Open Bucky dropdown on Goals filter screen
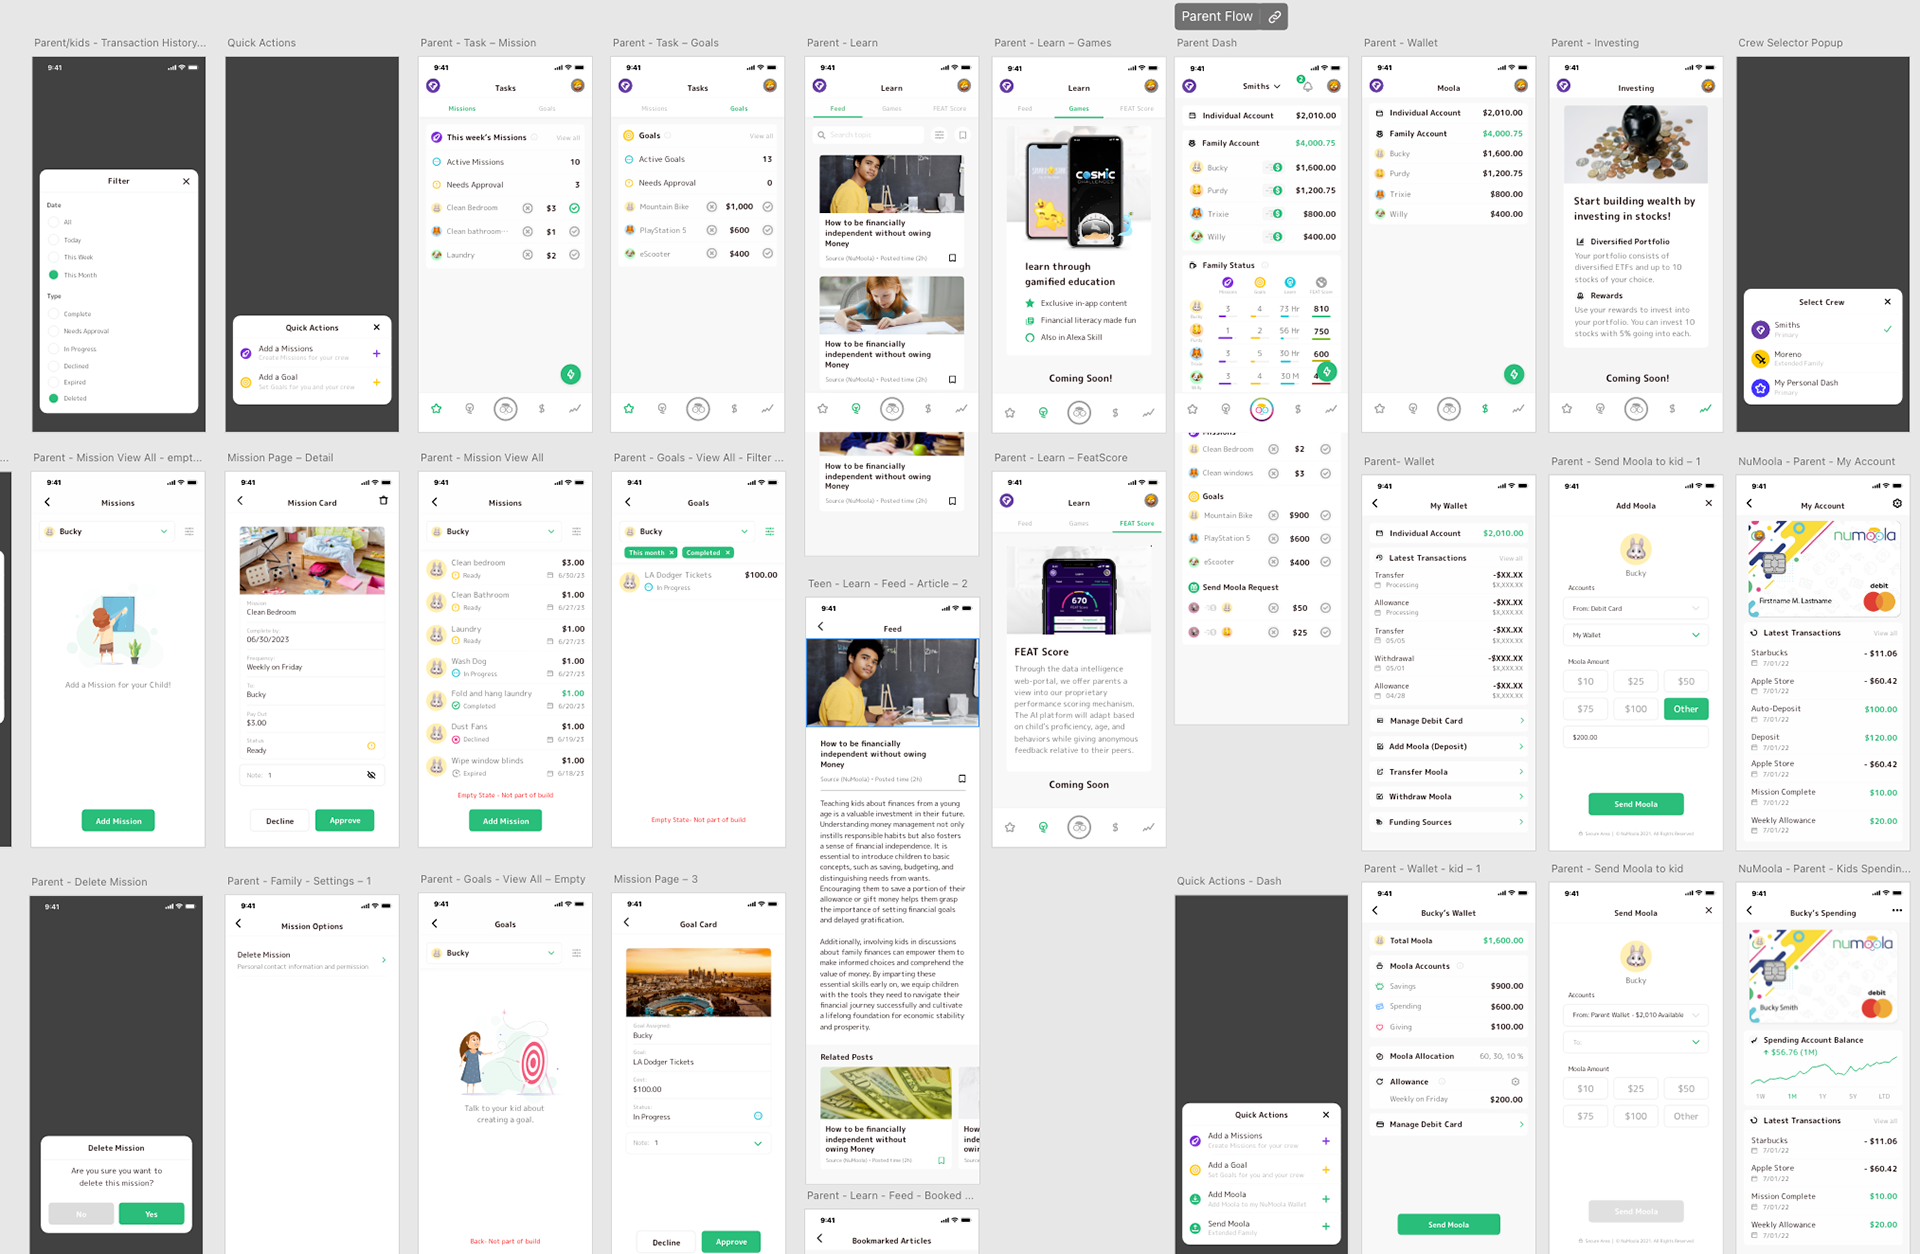 coord(689,531)
